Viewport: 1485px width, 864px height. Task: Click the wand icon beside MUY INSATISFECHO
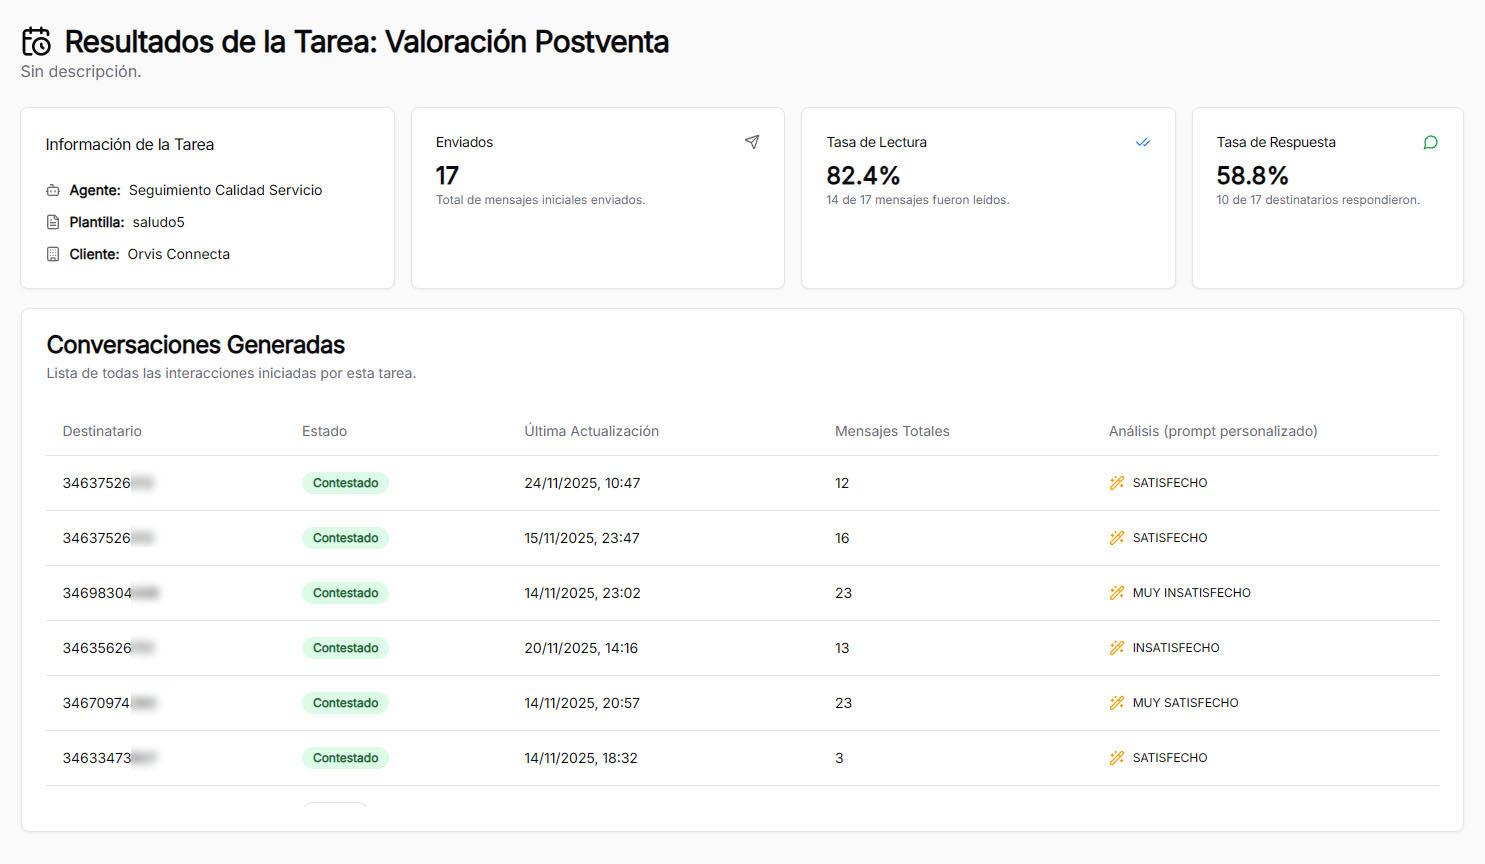pyautogui.click(x=1116, y=593)
